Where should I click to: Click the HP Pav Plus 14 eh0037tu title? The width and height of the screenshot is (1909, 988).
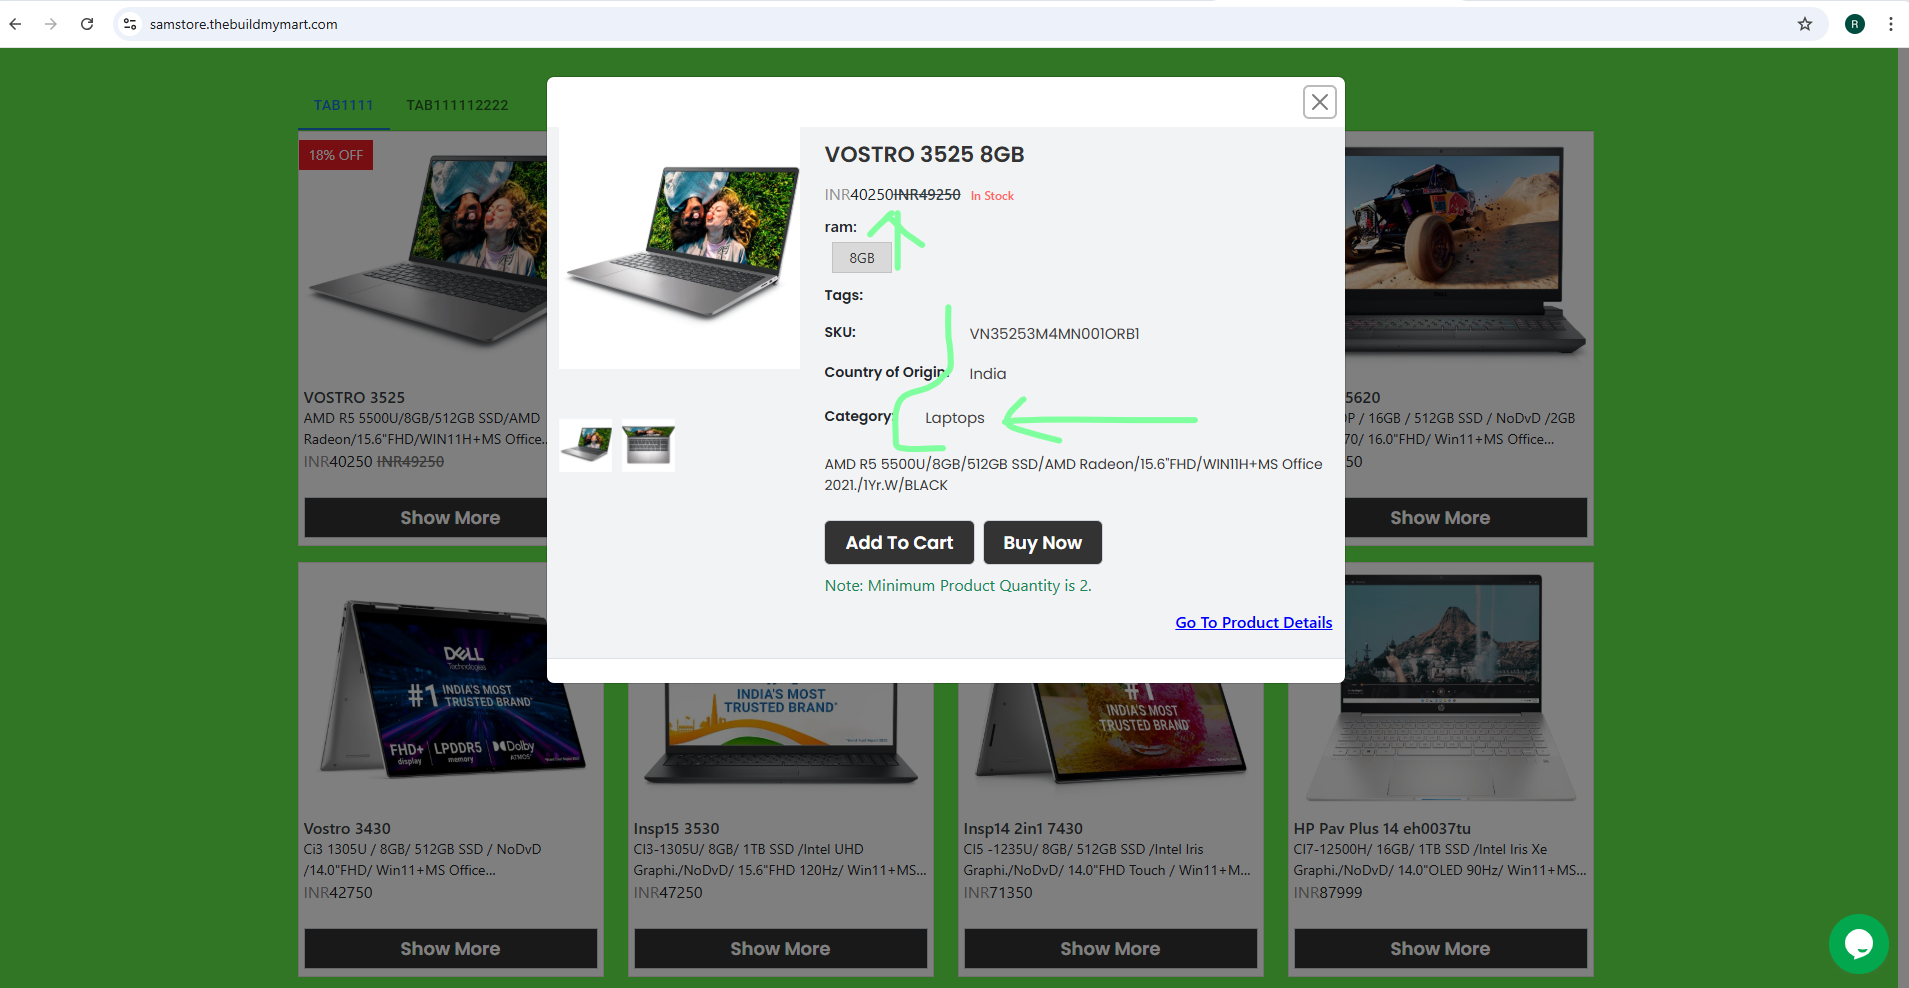pos(1382,829)
